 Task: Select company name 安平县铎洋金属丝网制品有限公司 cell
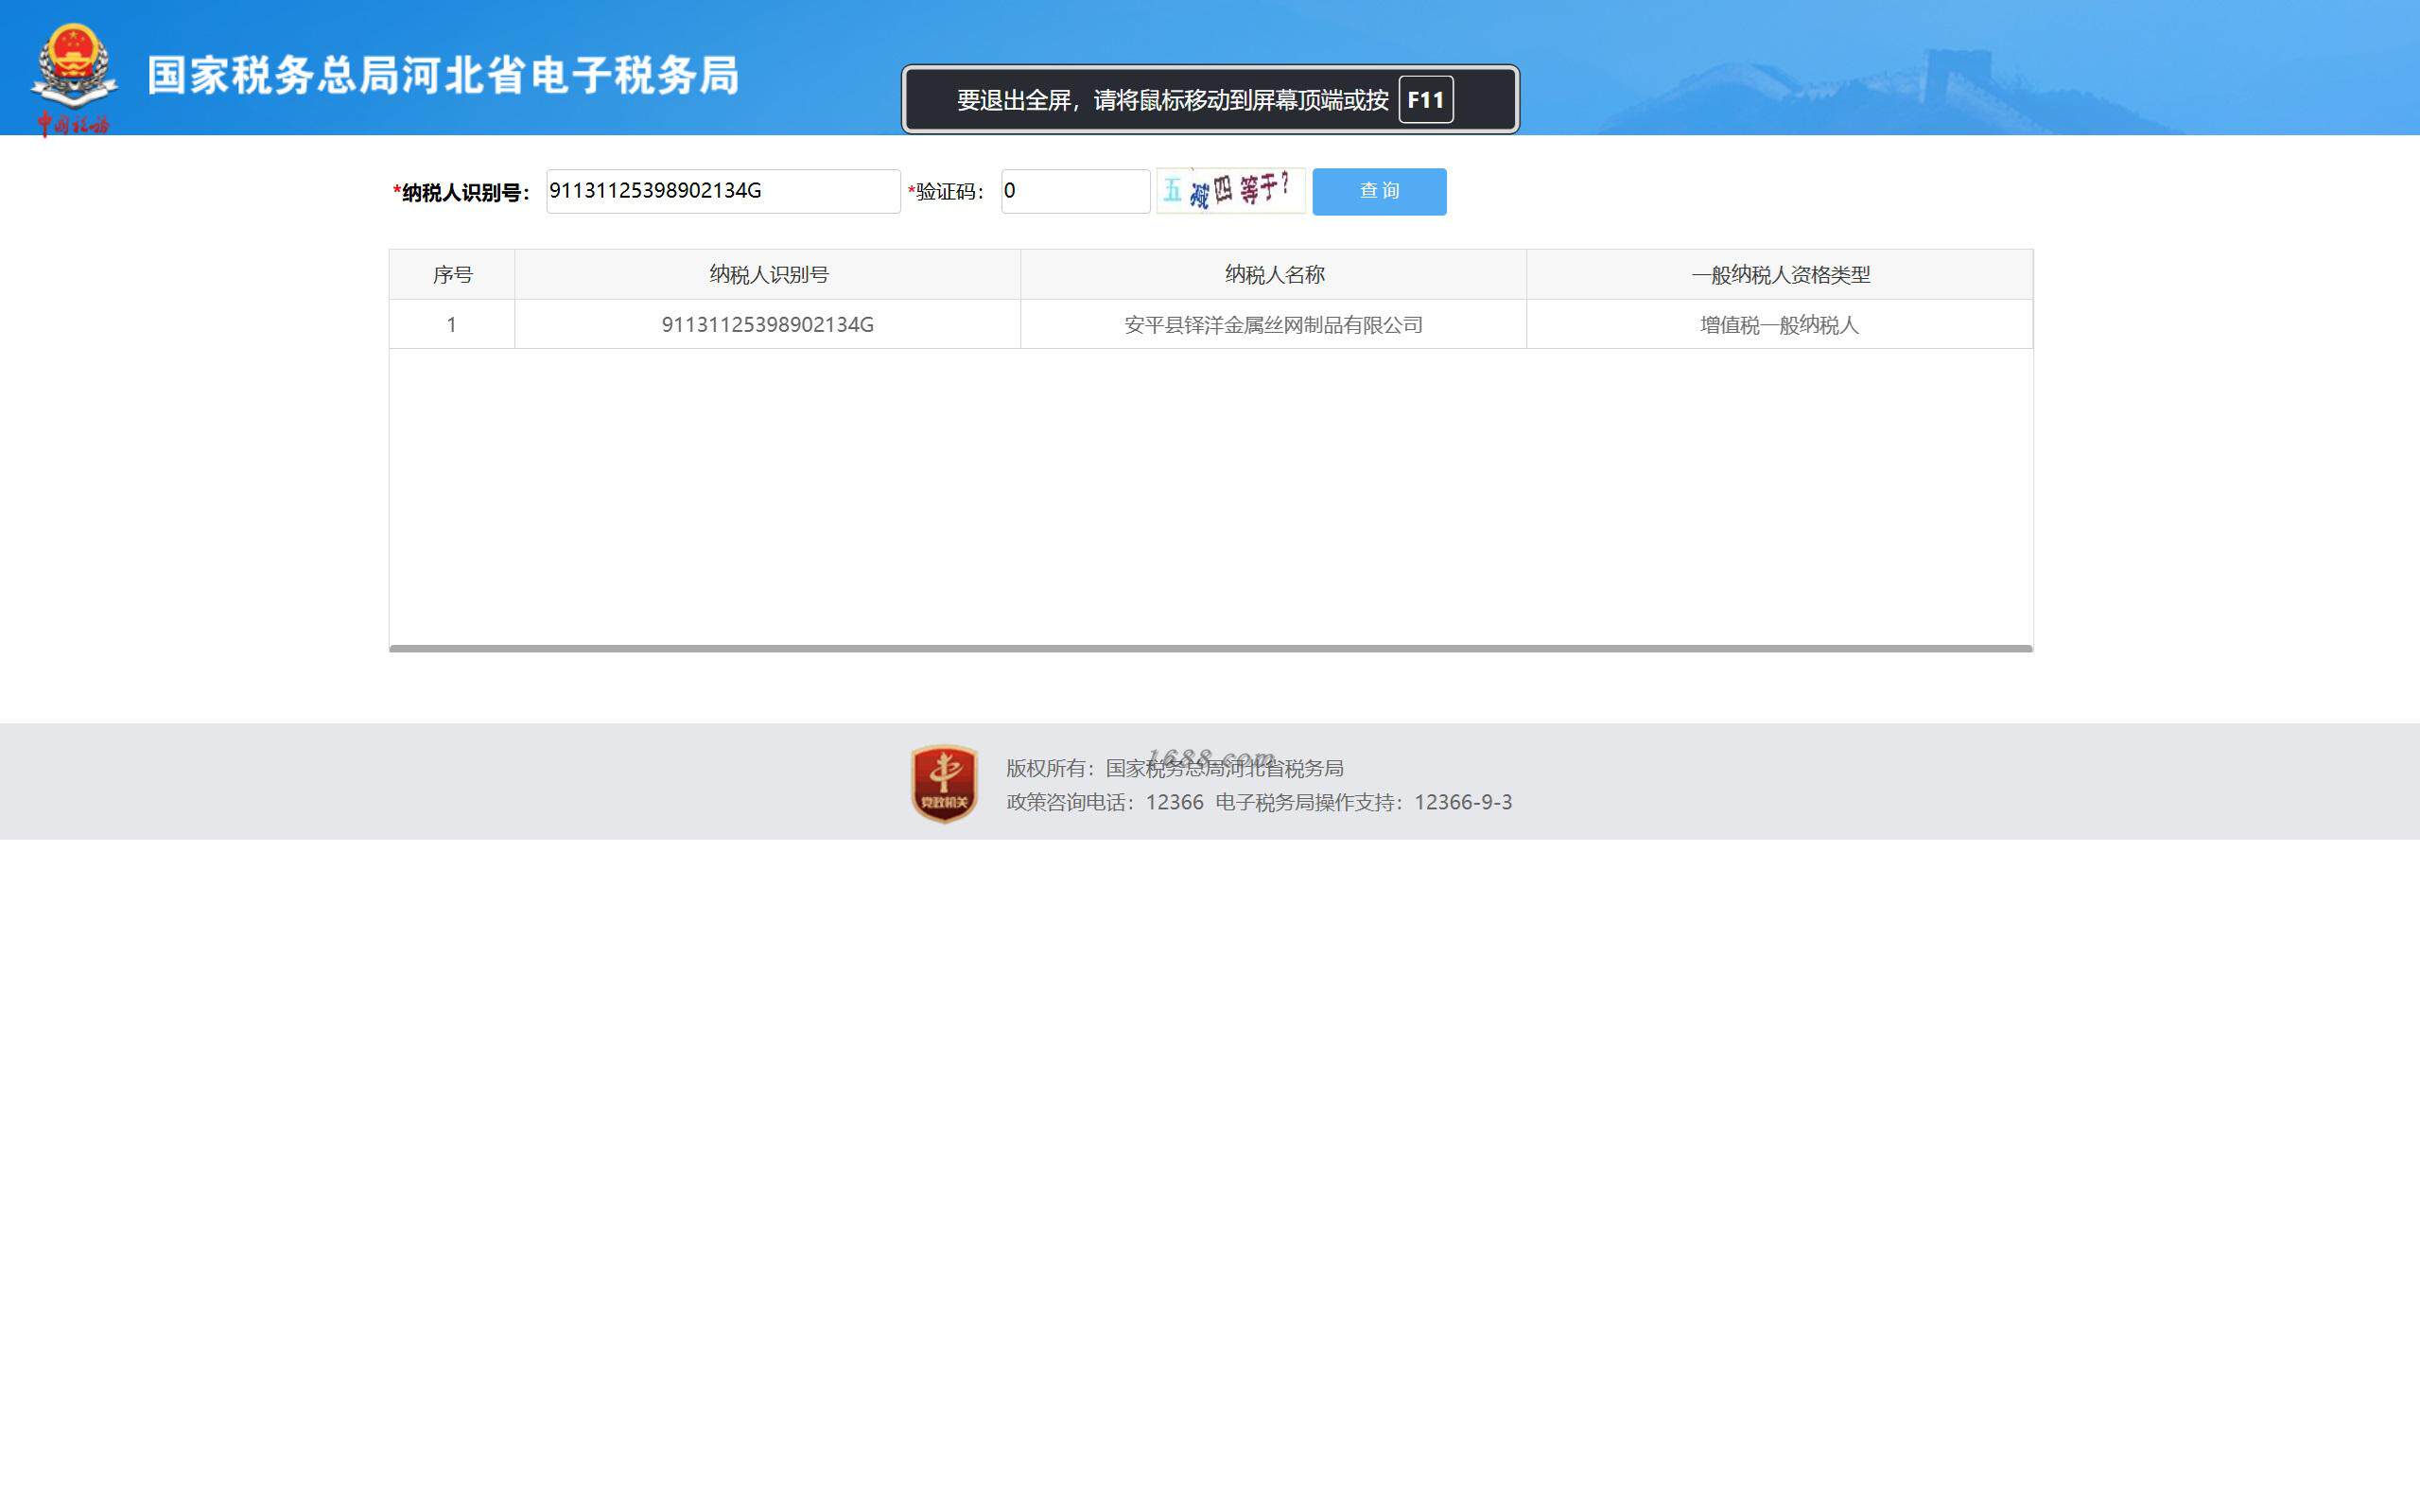(x=1273, y=325)
